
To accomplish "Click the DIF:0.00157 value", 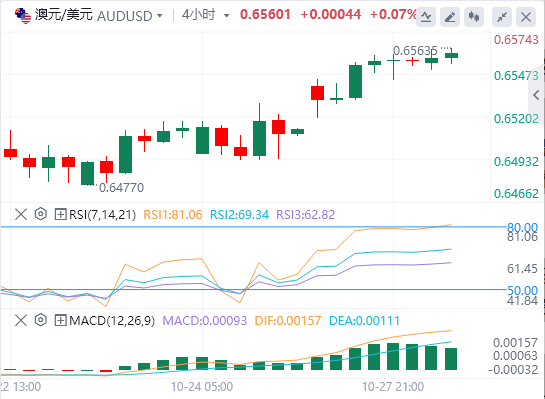I will point(288,320).
